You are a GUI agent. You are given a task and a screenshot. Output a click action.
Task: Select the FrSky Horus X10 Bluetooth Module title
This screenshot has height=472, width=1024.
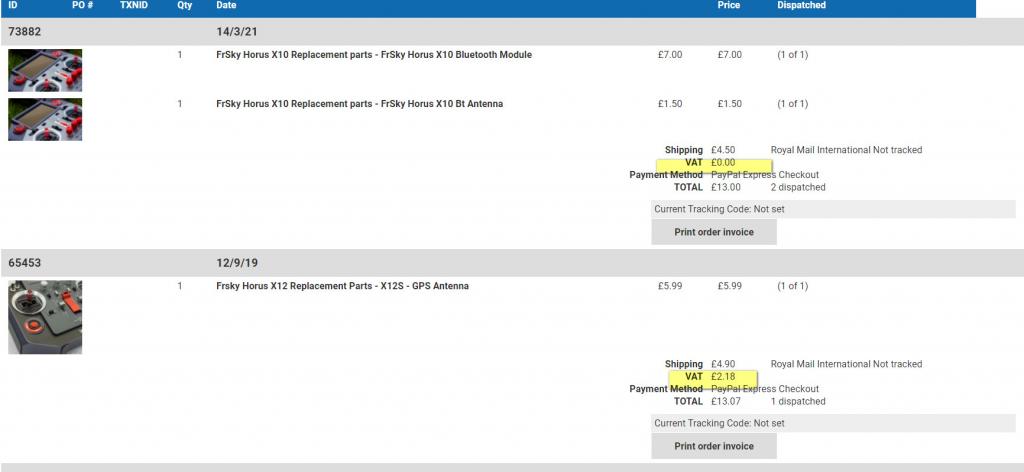tap(374, 55)
